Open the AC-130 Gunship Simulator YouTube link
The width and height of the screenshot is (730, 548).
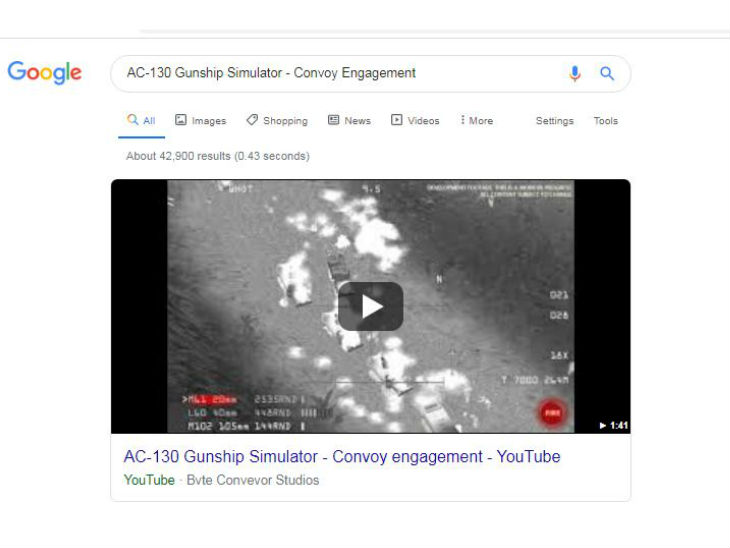(x=342, y=457)
